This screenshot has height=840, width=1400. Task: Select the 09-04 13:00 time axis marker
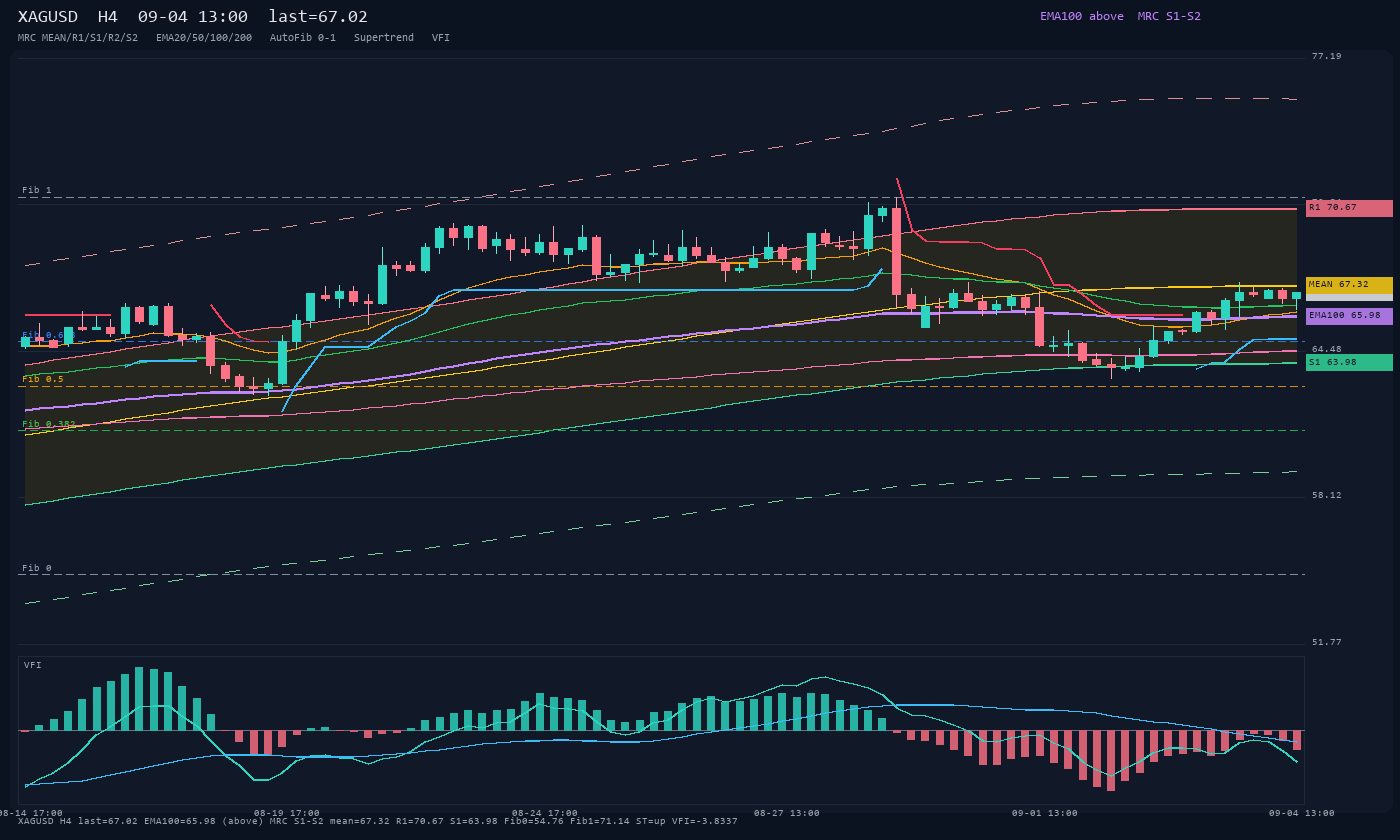pyautogui.click(x=1302, y=813)
